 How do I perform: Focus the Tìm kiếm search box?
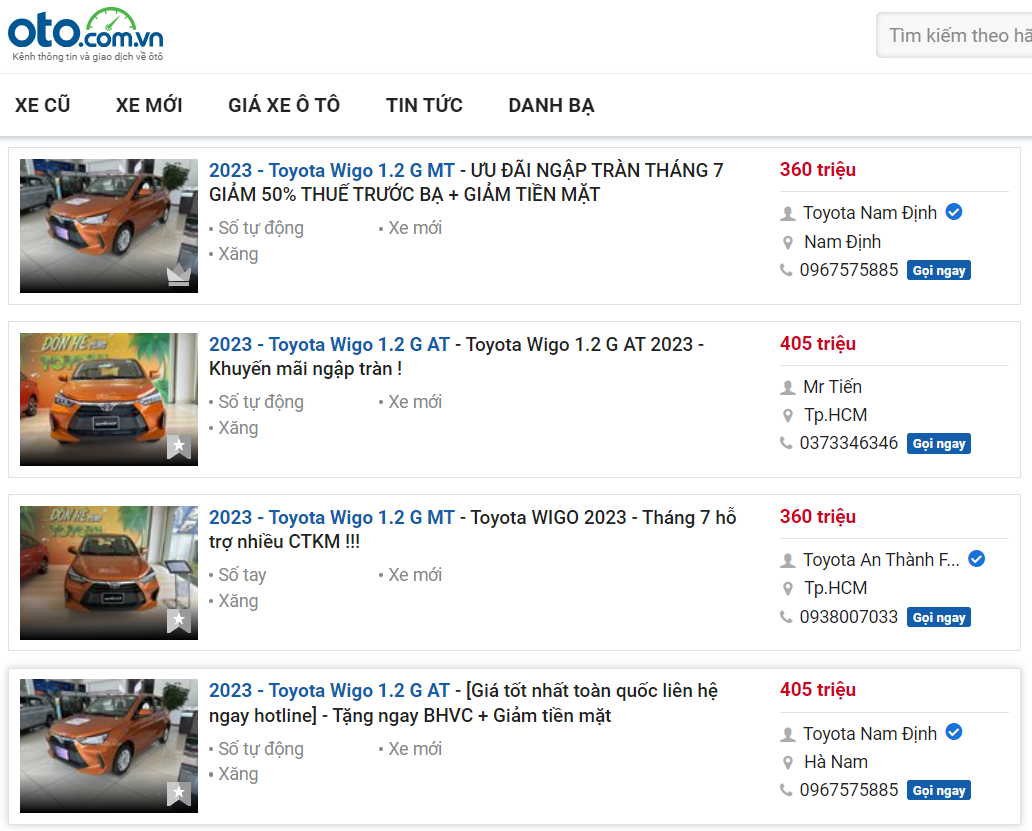(957, 36)
